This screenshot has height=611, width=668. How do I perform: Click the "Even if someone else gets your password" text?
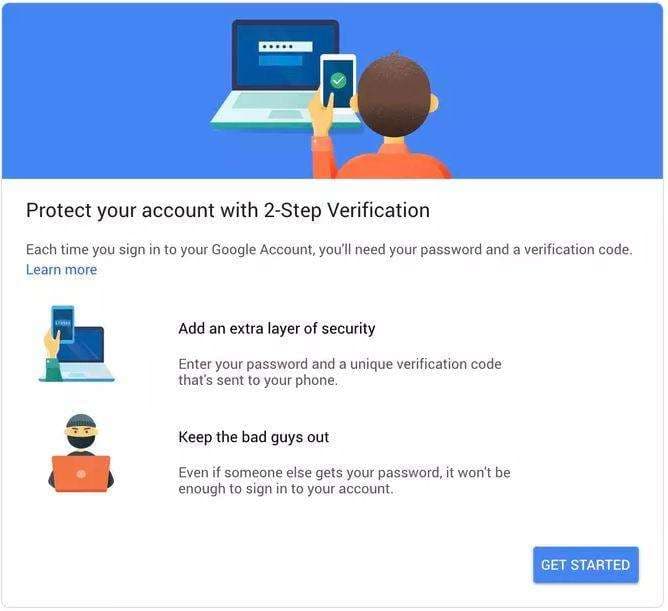tap(344, 480)
